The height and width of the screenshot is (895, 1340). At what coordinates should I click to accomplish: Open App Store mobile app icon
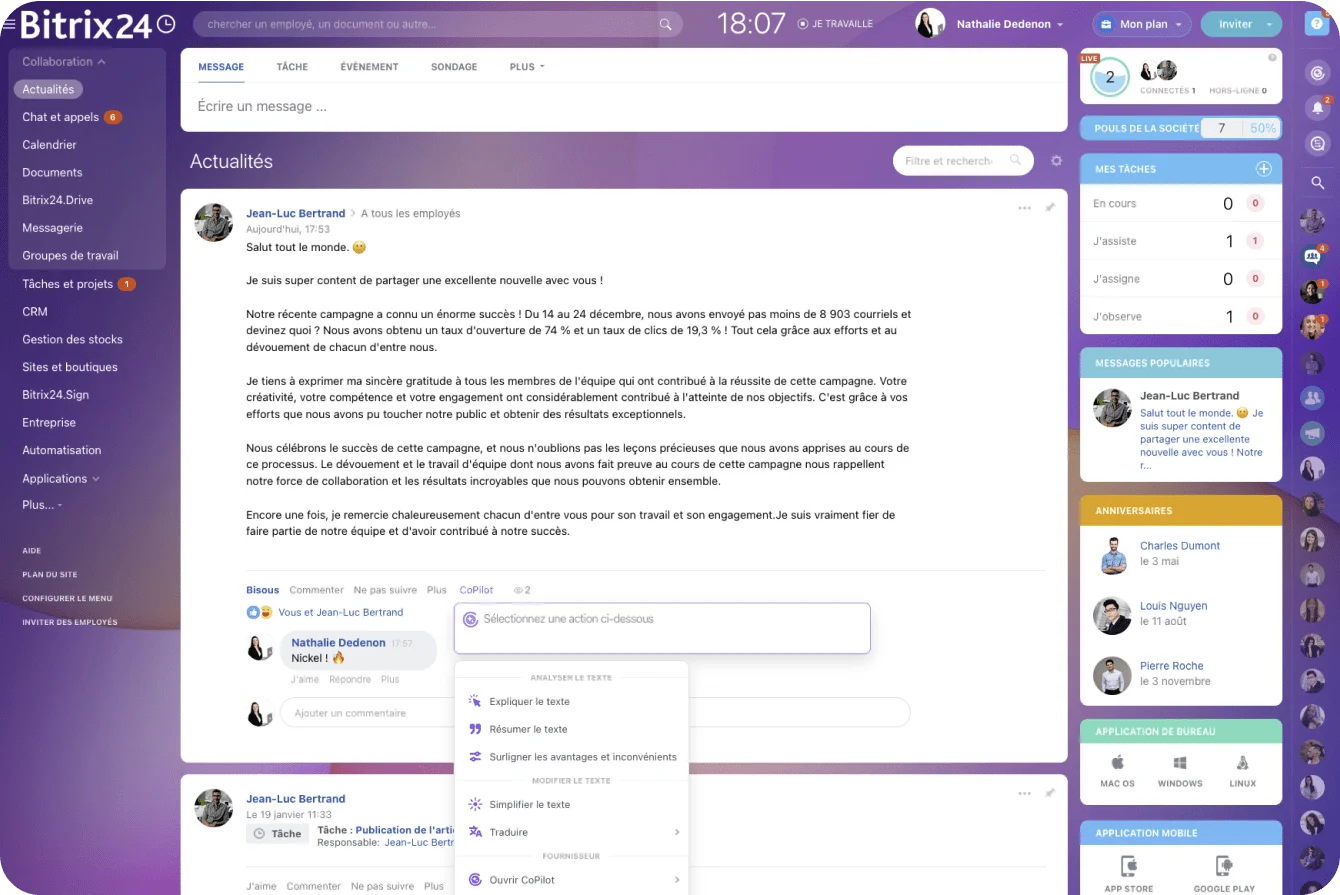pyautogui.click(x=1129, y=866)
